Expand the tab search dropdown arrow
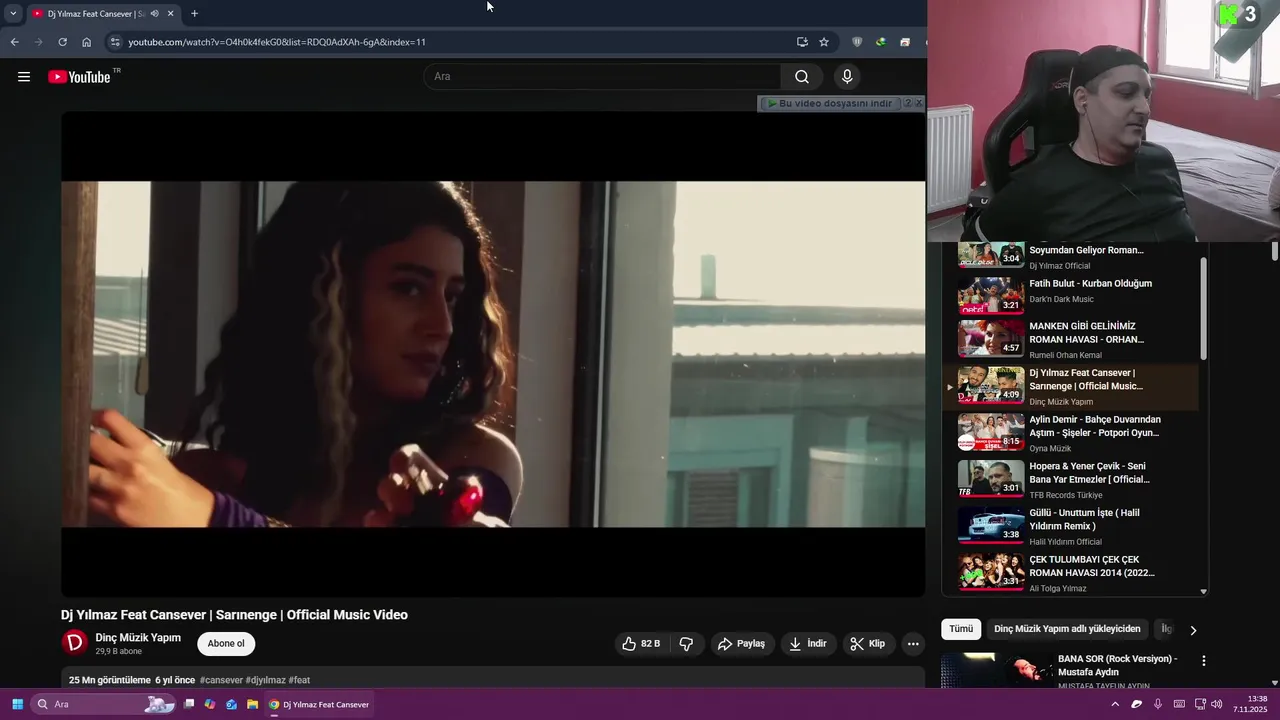Image resolution: width=1280 pixels, height=720 pixels. click(x=13, y=14)
